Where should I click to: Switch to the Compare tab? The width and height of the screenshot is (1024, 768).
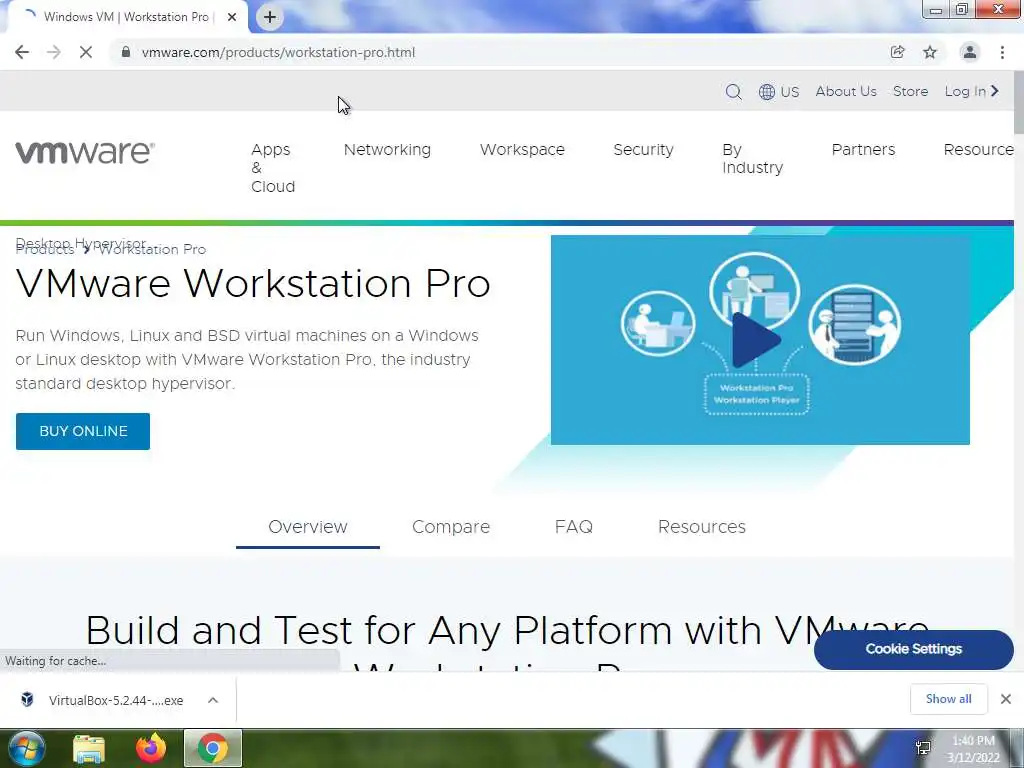pyautogui.click(x=451, y=527)
